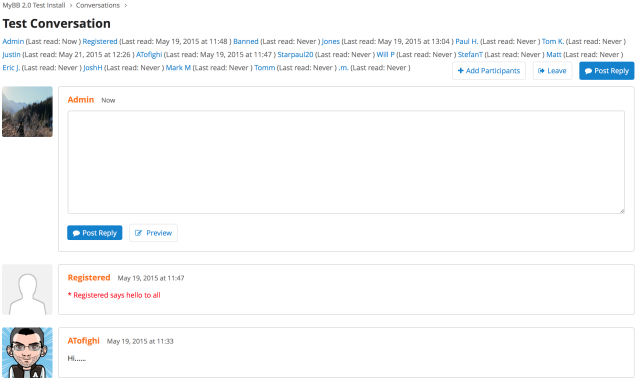Open Starpaul20 participant link
This screenshot has height=380, width=640.
click(295, 54)
